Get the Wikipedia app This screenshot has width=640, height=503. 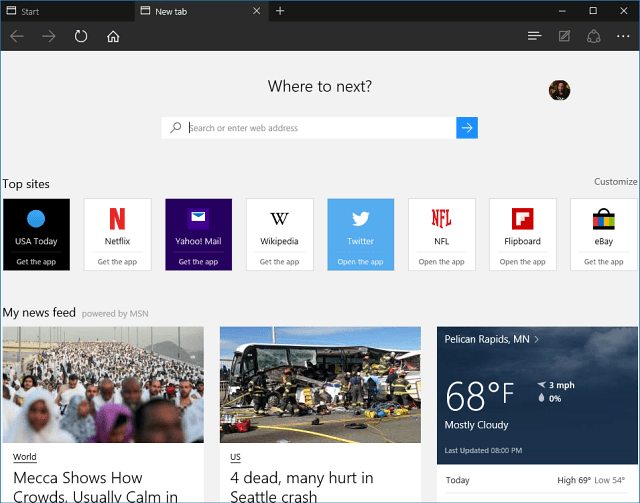coord(279,262)
